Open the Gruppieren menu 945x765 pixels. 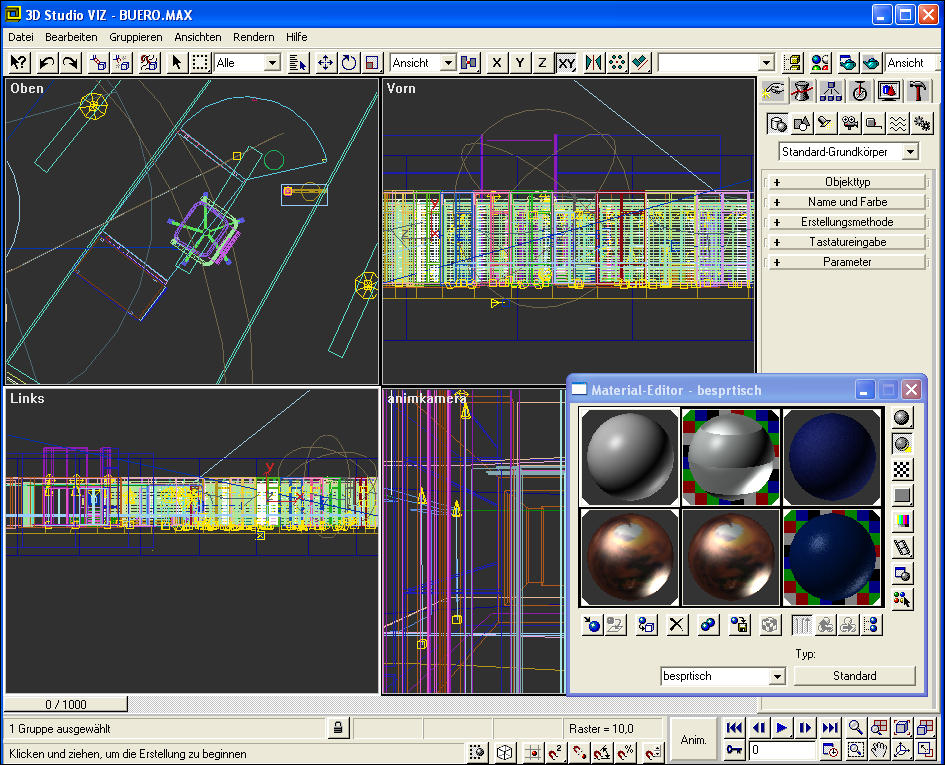coord(136,37)
